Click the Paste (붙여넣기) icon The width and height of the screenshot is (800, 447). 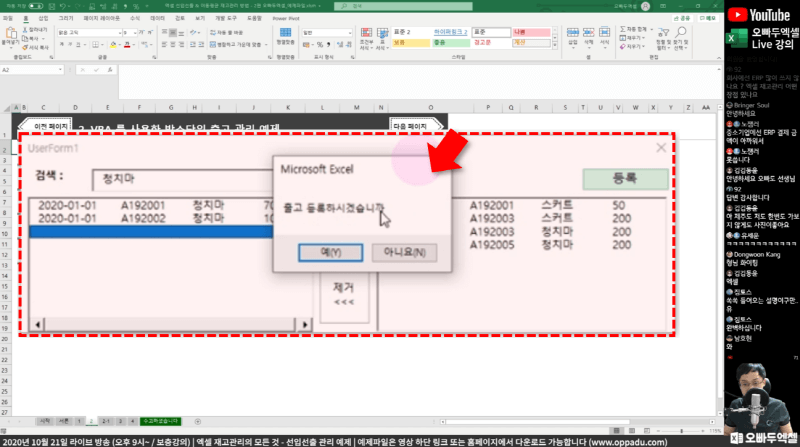[x=9, y=36]
